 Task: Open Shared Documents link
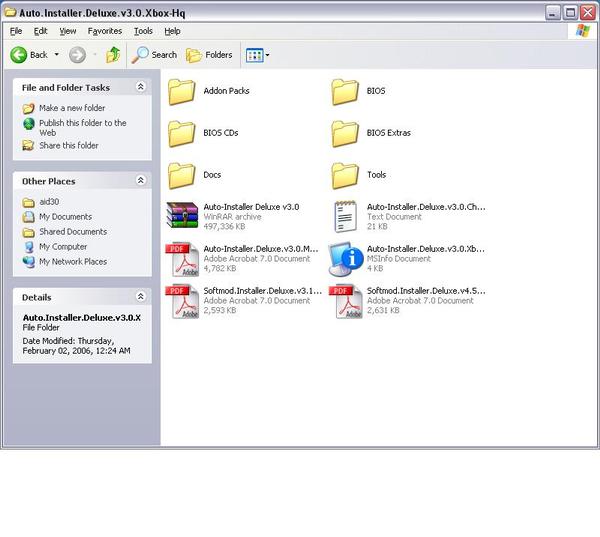pyautogui.click(x=73, y=232)
